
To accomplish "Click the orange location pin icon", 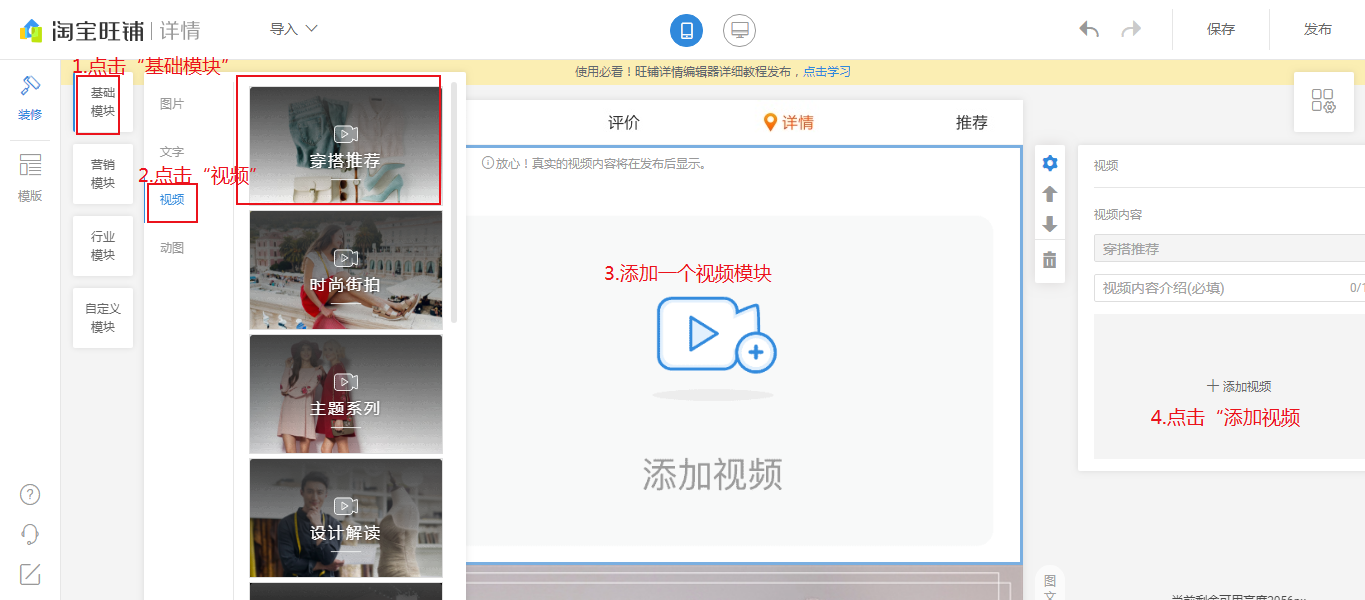I will coord(770,123).
